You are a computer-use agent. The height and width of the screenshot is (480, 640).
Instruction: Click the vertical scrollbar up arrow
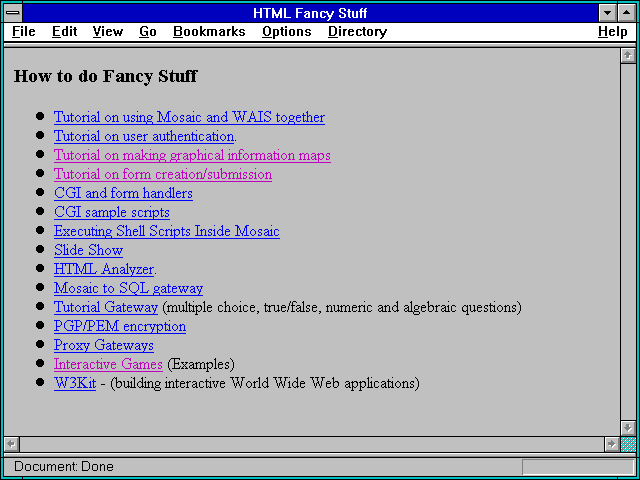628,56
